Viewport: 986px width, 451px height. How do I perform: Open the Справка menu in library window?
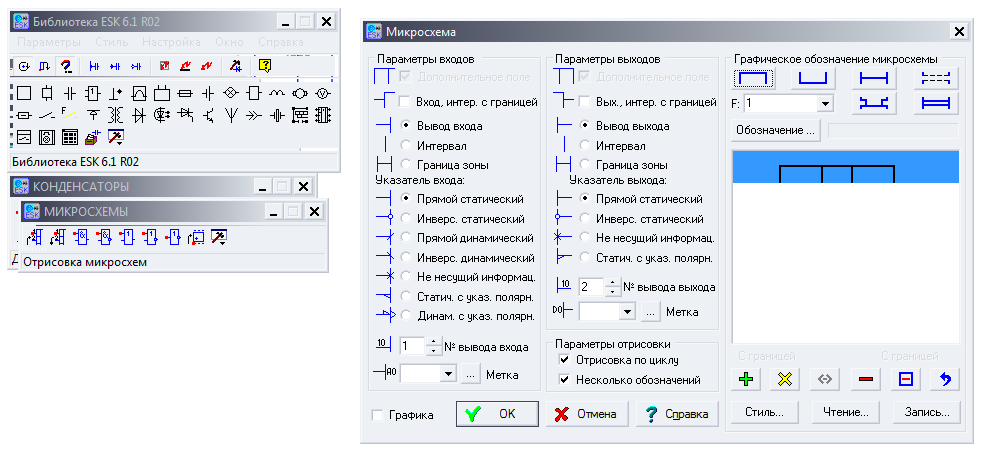[281, 43]
